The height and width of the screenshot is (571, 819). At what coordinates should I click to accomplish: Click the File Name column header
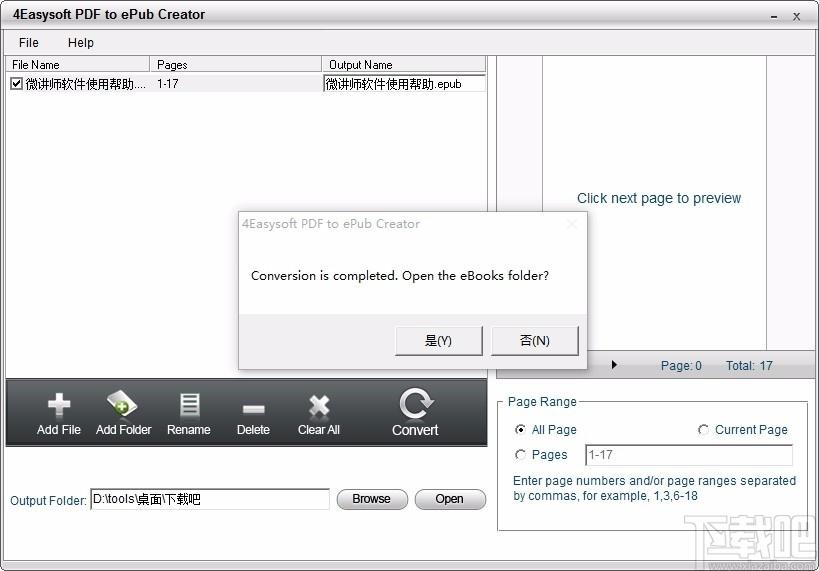point(78,64)
